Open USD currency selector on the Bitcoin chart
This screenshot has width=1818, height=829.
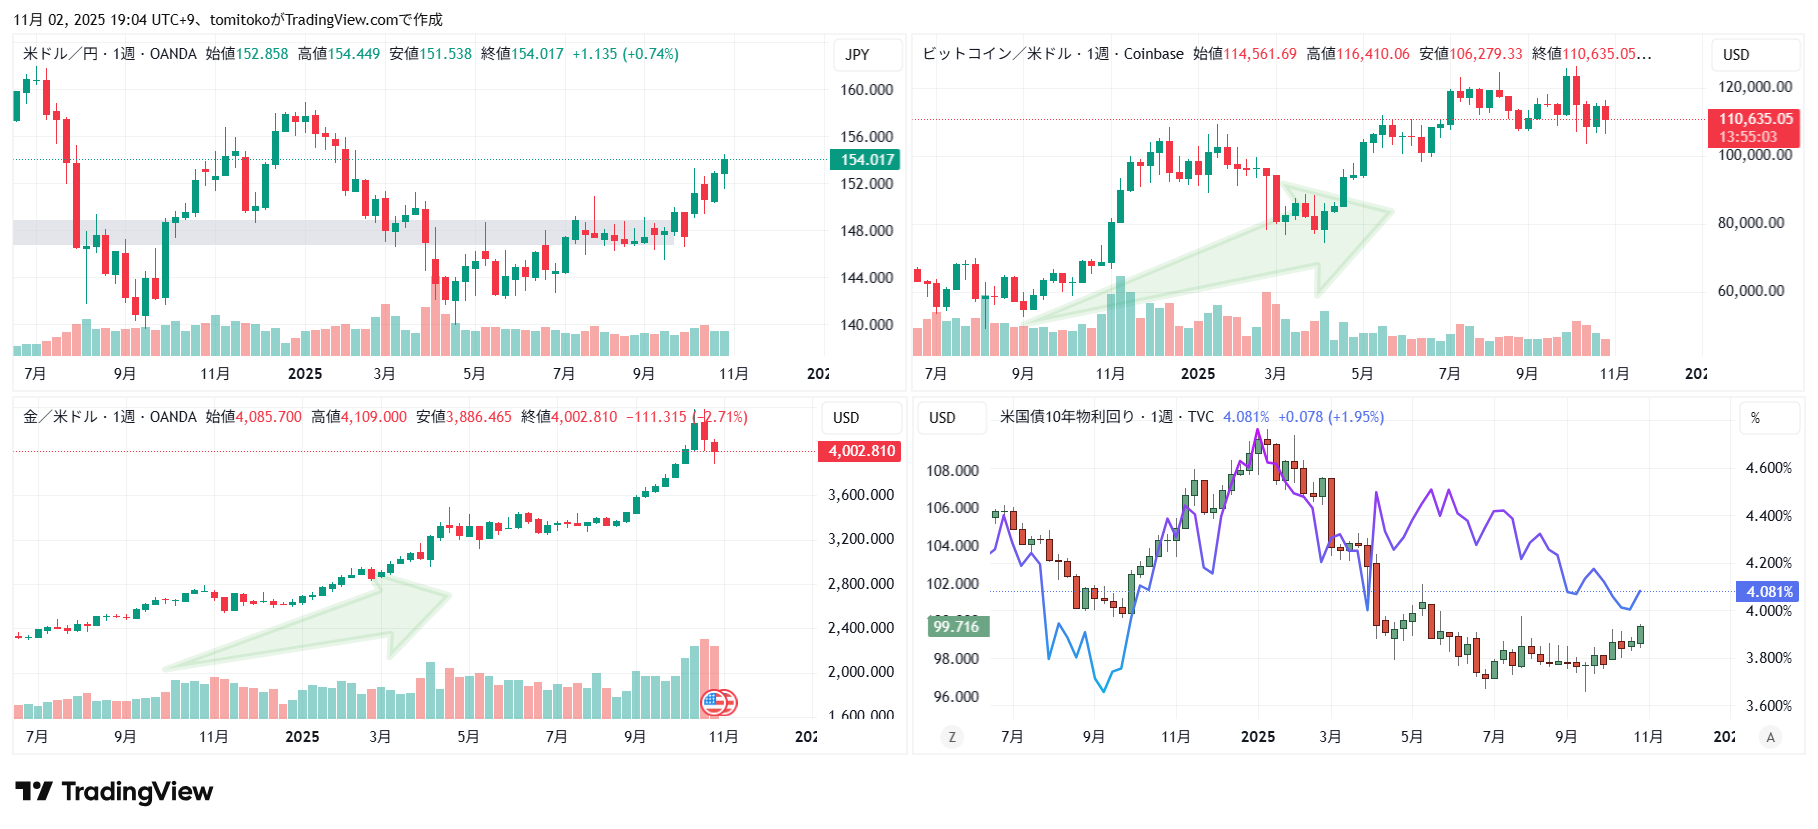(1736, 55)
